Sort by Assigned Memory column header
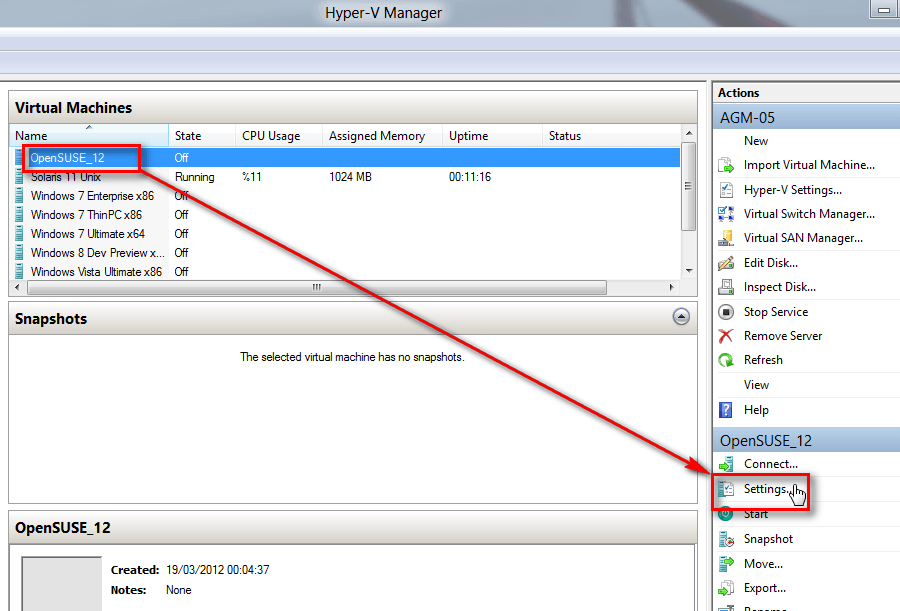Image resolution: width=900 pixels, height=611 pixels. (x=382, y=136)
